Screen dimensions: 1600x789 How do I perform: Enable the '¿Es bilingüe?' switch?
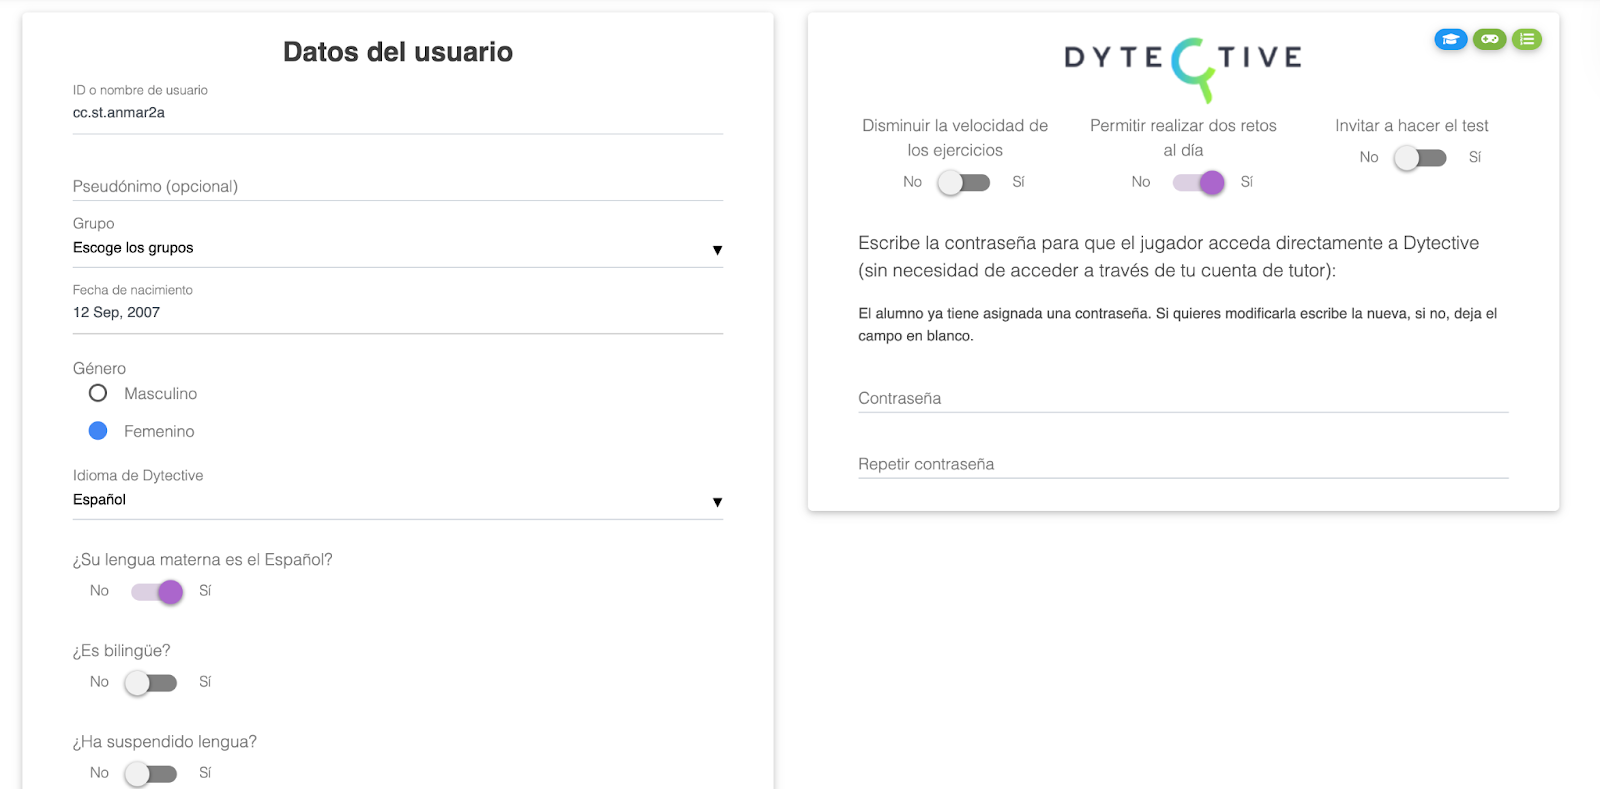[151, 682]
